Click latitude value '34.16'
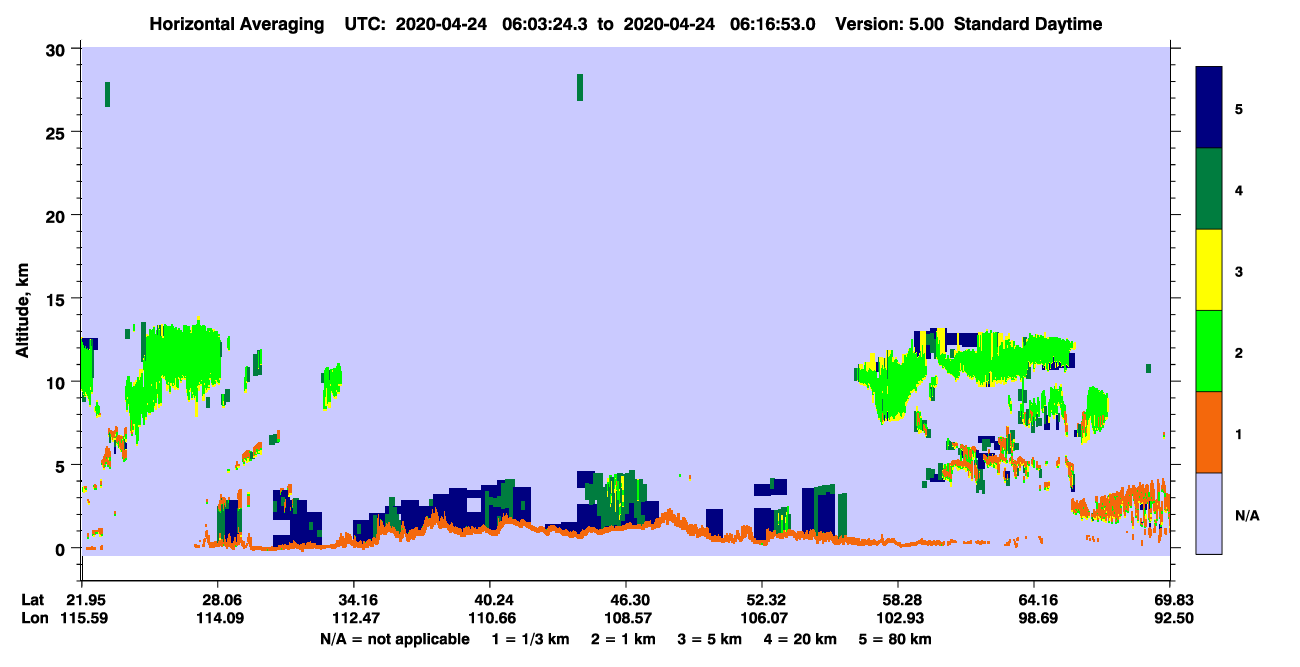This screenshot has width=1300, height=667. [353, 600]
